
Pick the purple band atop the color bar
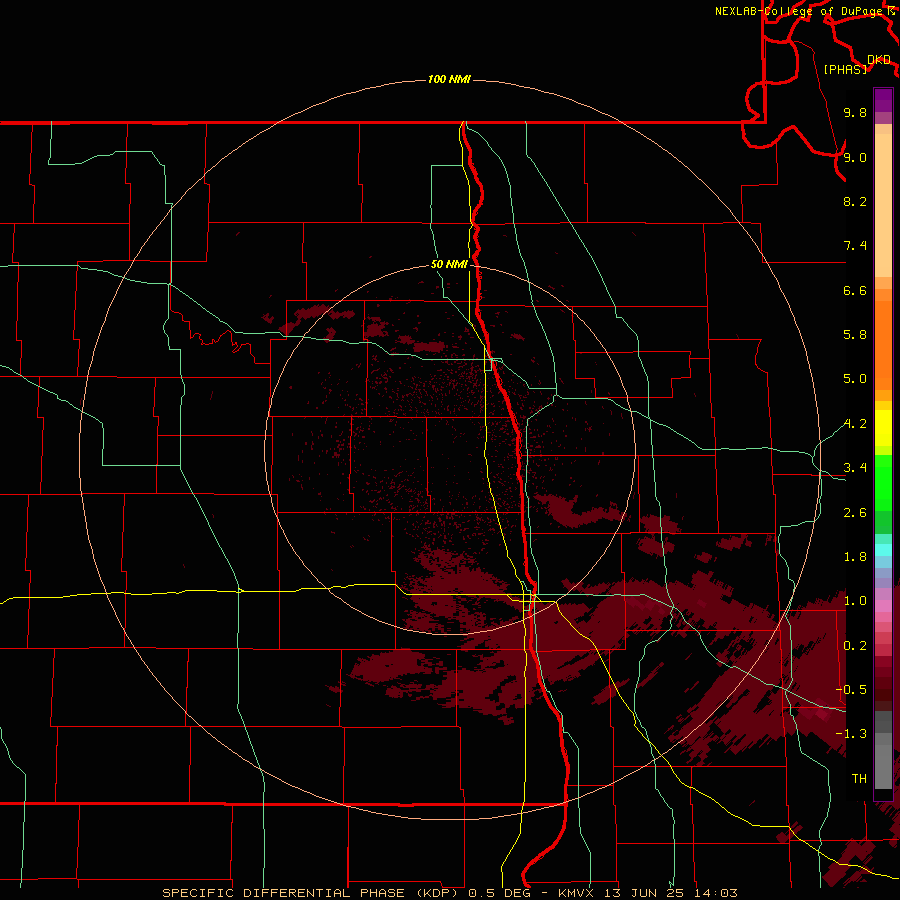click(883, 100)
